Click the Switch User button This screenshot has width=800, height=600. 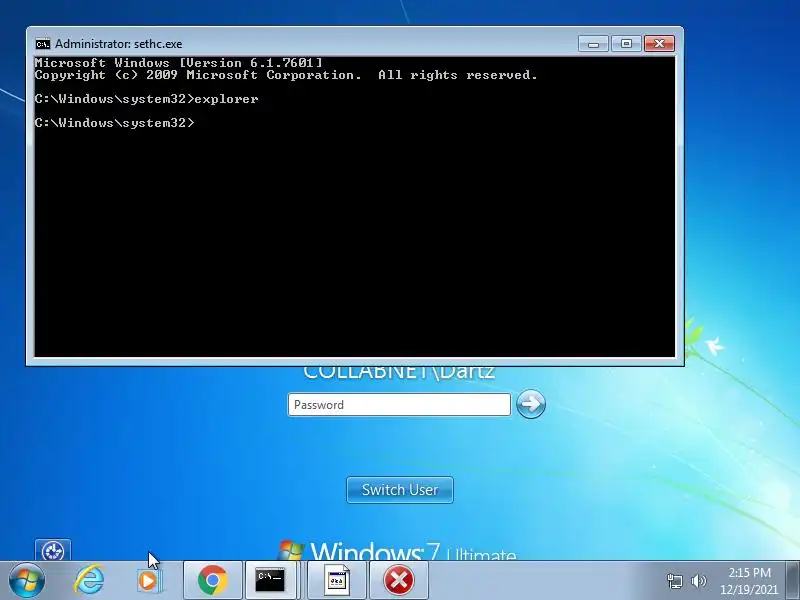click(x=399, y=490)
